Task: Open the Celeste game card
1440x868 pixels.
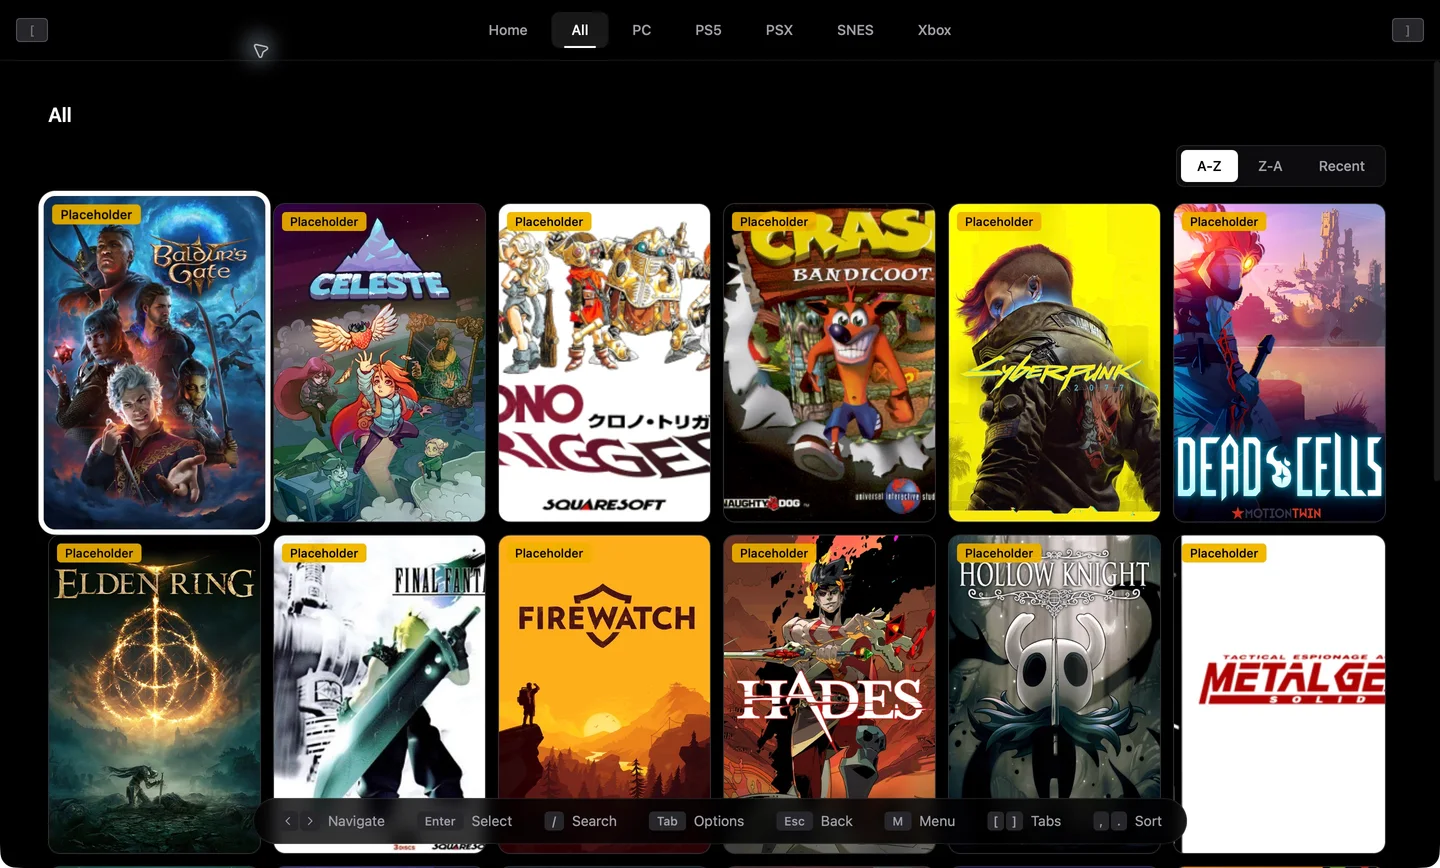Action: click(379, 362)
